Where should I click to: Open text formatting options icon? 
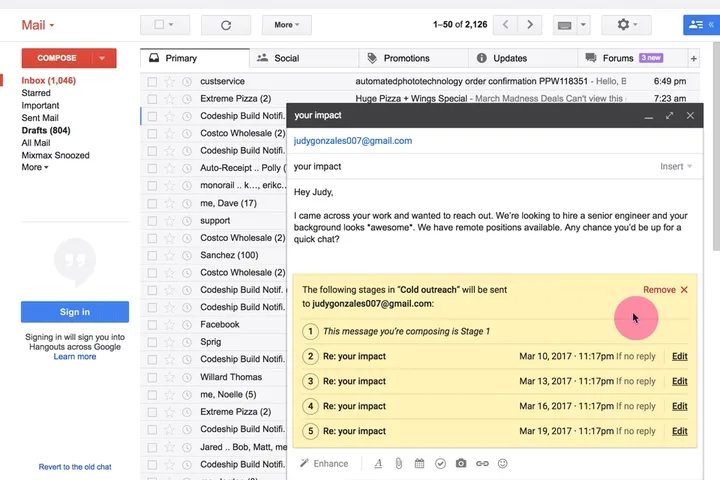coord(378,463)
